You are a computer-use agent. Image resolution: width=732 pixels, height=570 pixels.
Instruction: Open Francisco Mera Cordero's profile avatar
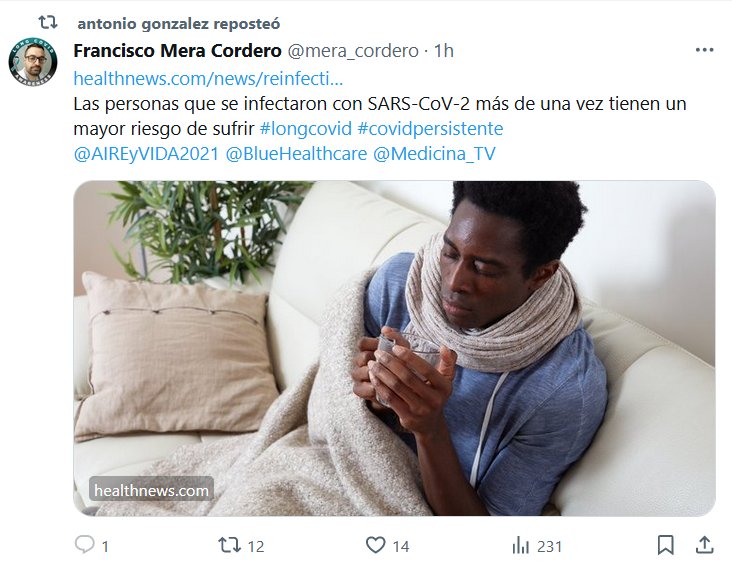[33, 62]
